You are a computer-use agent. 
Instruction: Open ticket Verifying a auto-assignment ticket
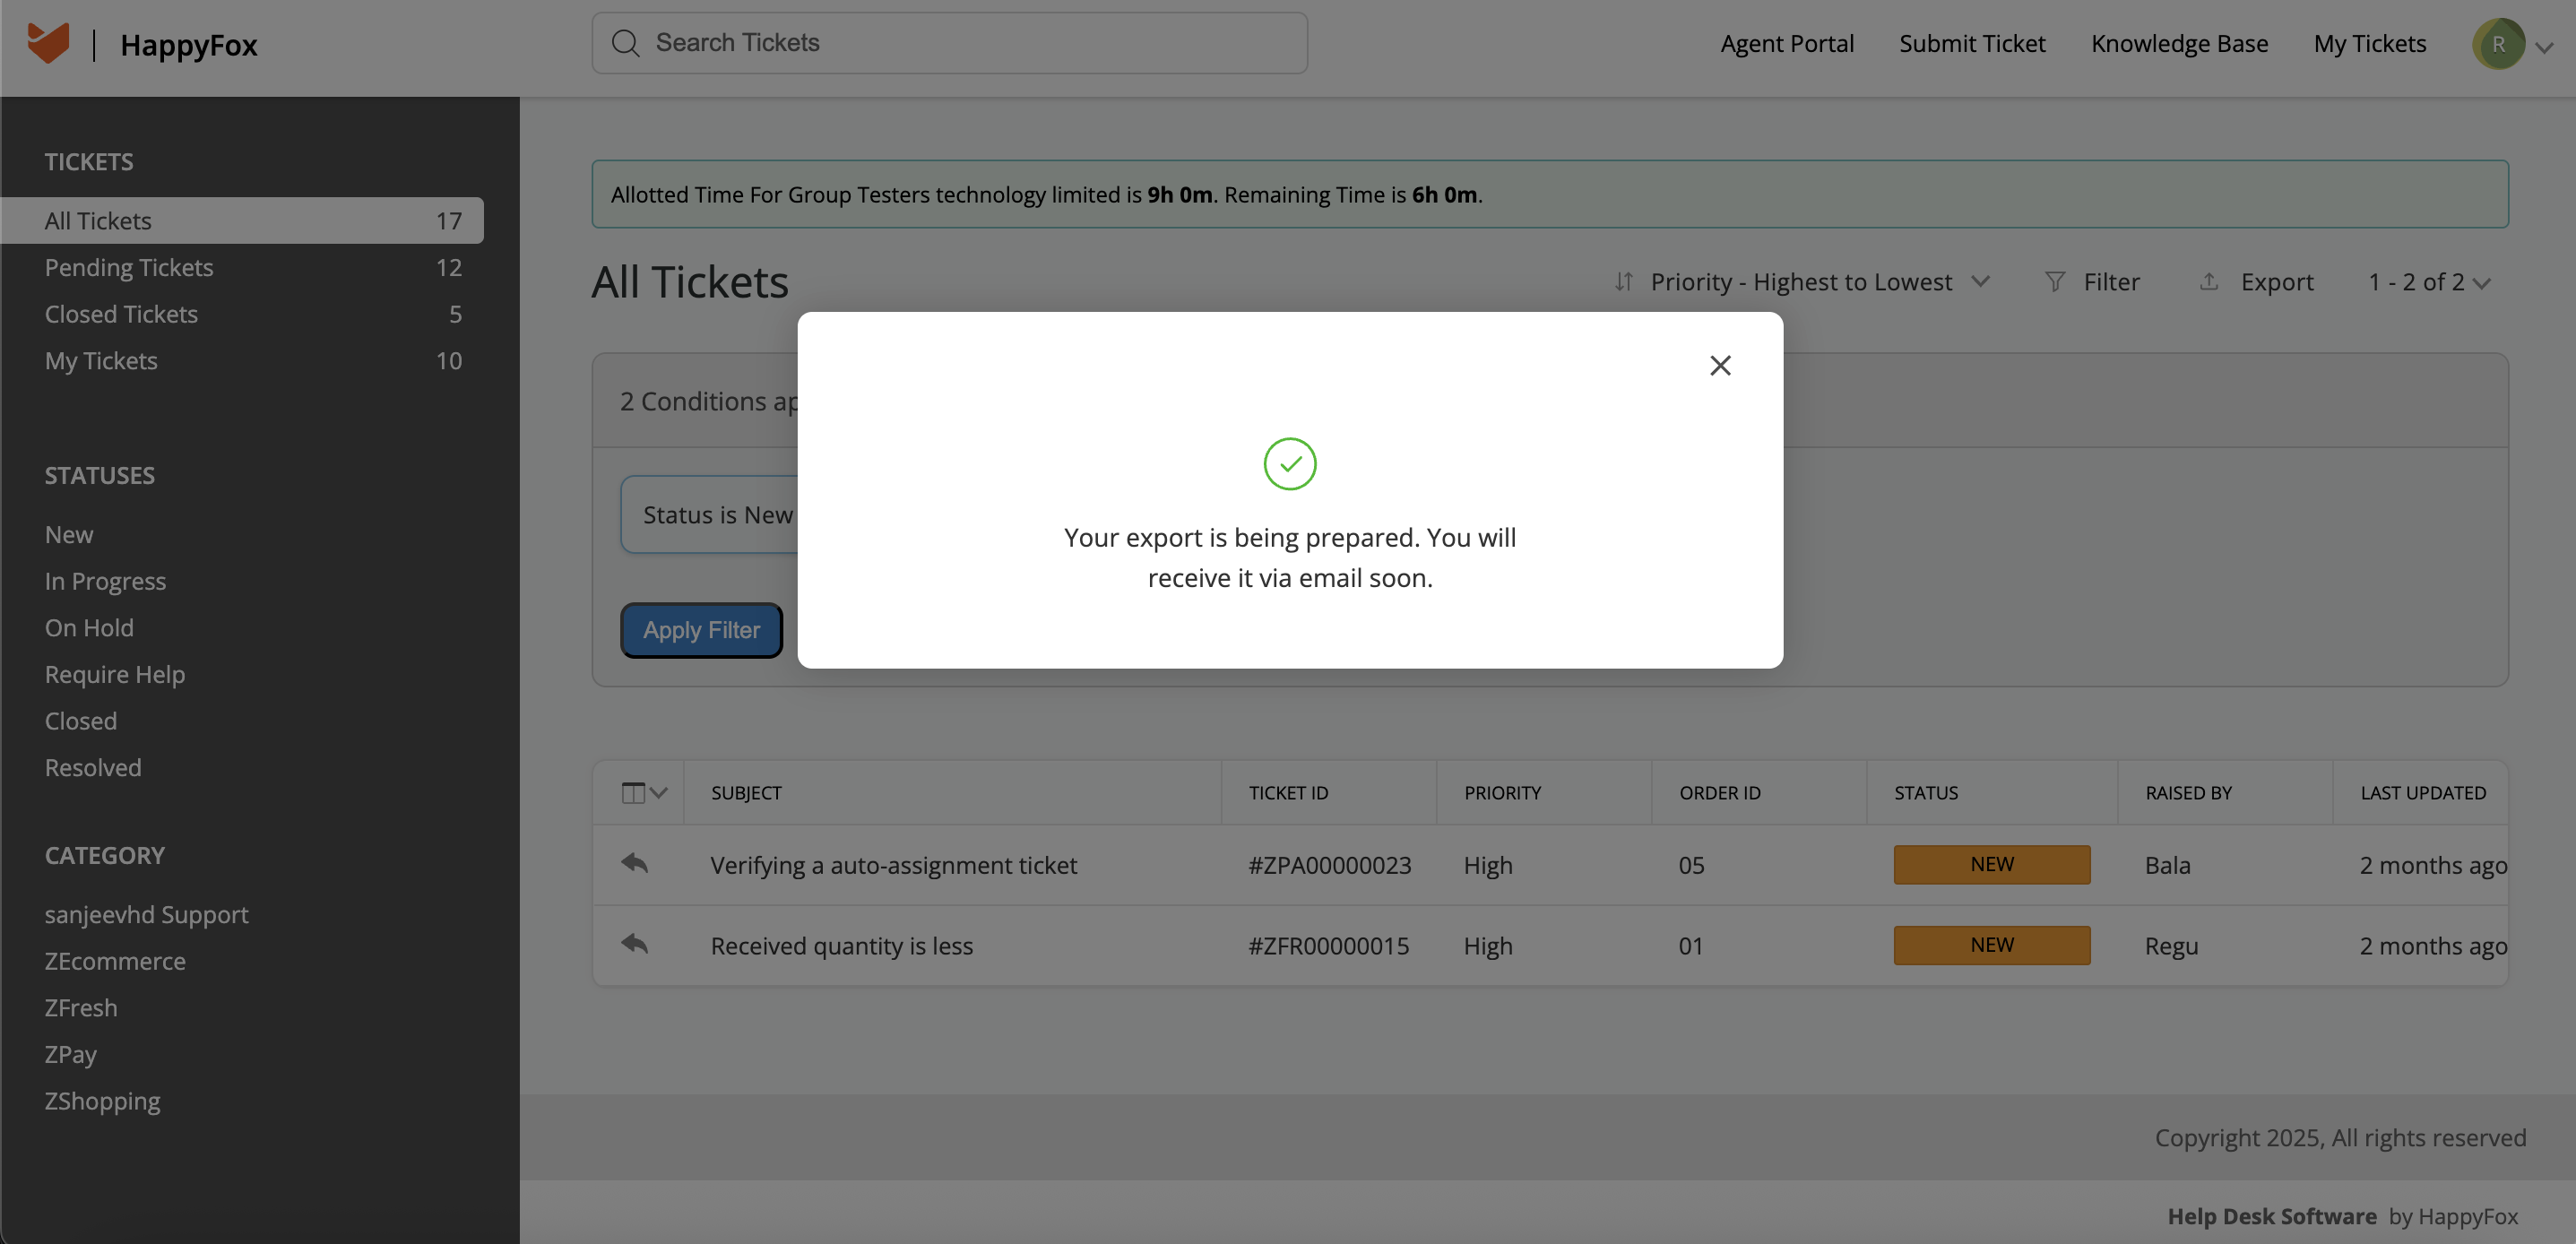(893, 865)
